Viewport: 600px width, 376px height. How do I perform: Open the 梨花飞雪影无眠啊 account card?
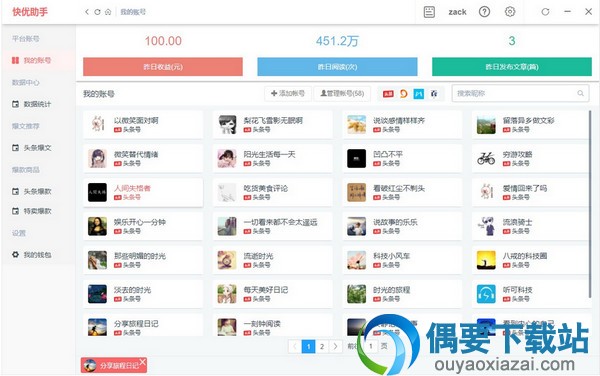[272, 125]
